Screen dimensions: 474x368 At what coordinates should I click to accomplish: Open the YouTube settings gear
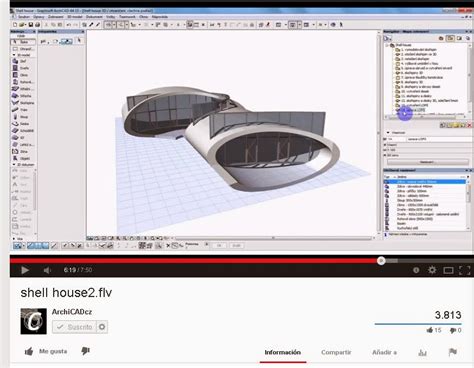[432, 270]
